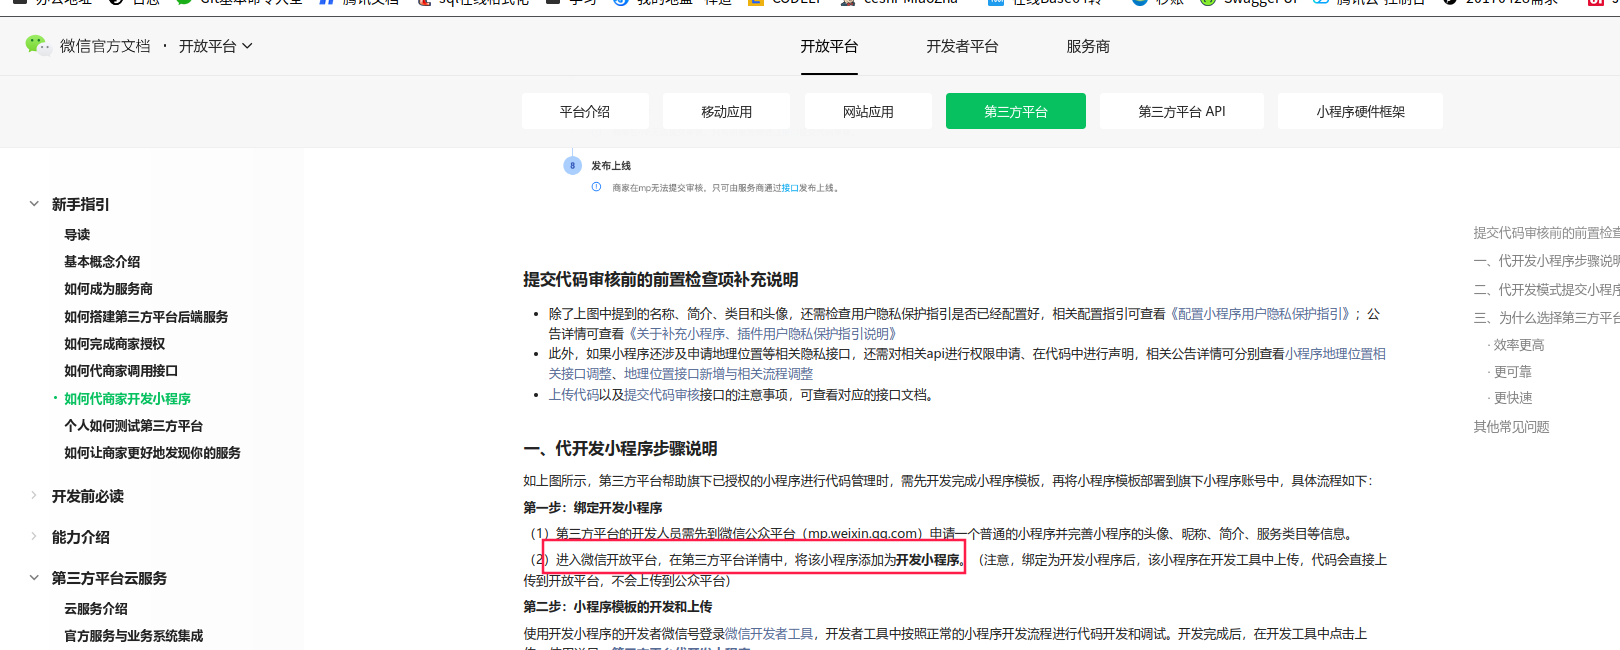Jump to 三、为什么选择第三方平台 in outline

pyautogui.click(x=1546, y=318)
